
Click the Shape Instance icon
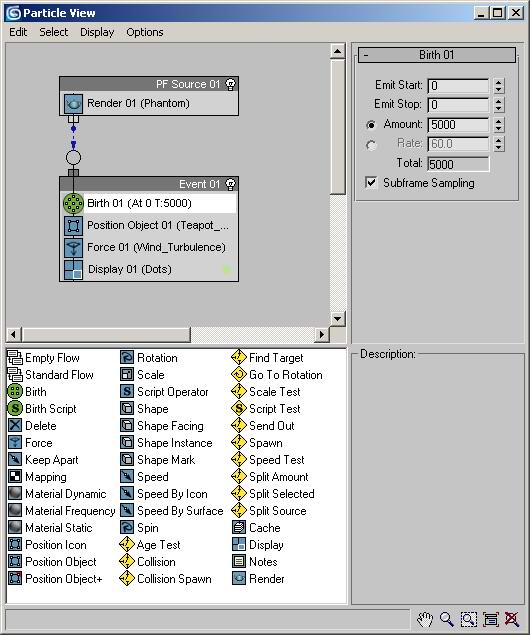127,443
